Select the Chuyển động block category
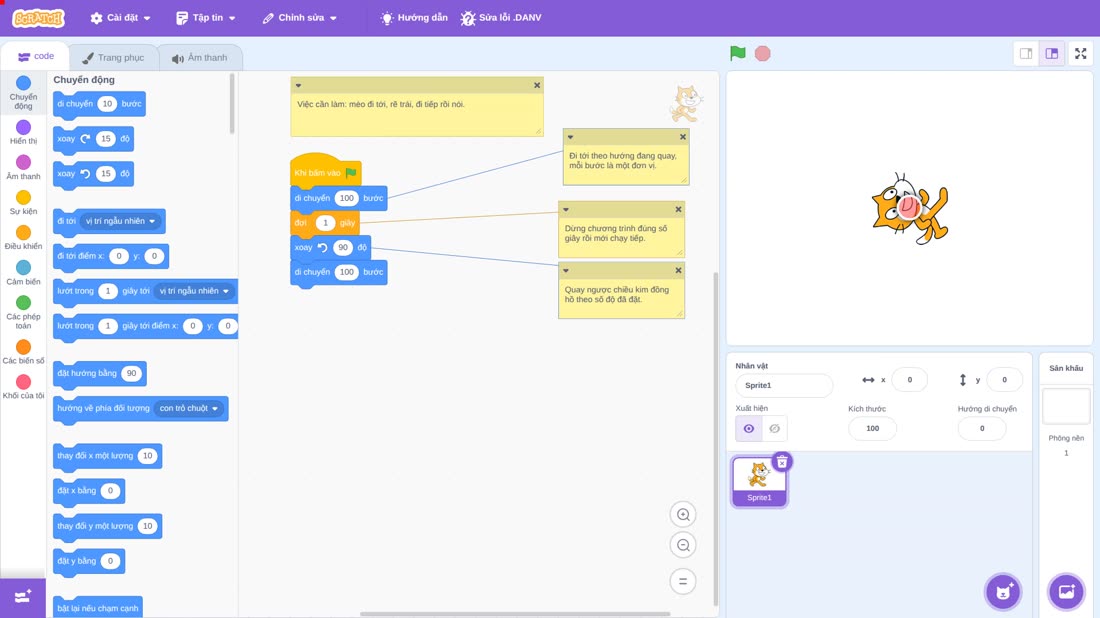Viewport: 1100px width, 618px height. click(x=23, y=93)
